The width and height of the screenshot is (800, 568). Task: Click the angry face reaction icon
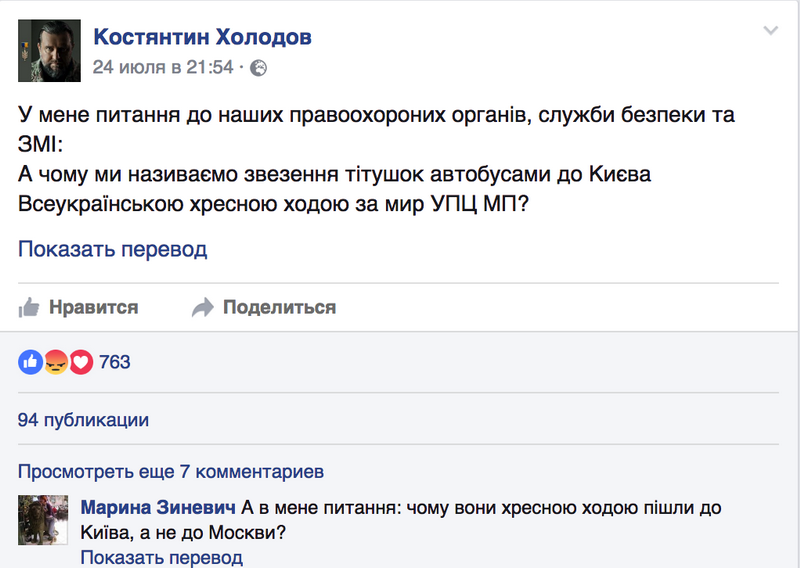coord(56,362)
